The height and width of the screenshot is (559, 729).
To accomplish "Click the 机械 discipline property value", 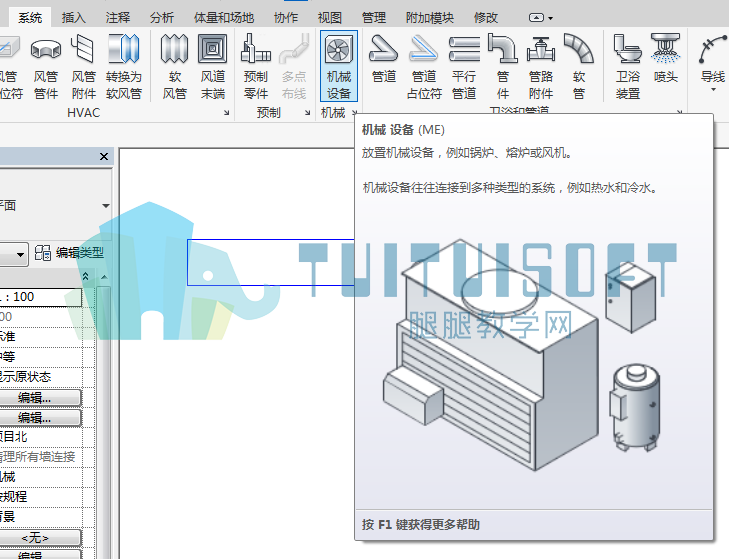I will (x=41, y=477).
